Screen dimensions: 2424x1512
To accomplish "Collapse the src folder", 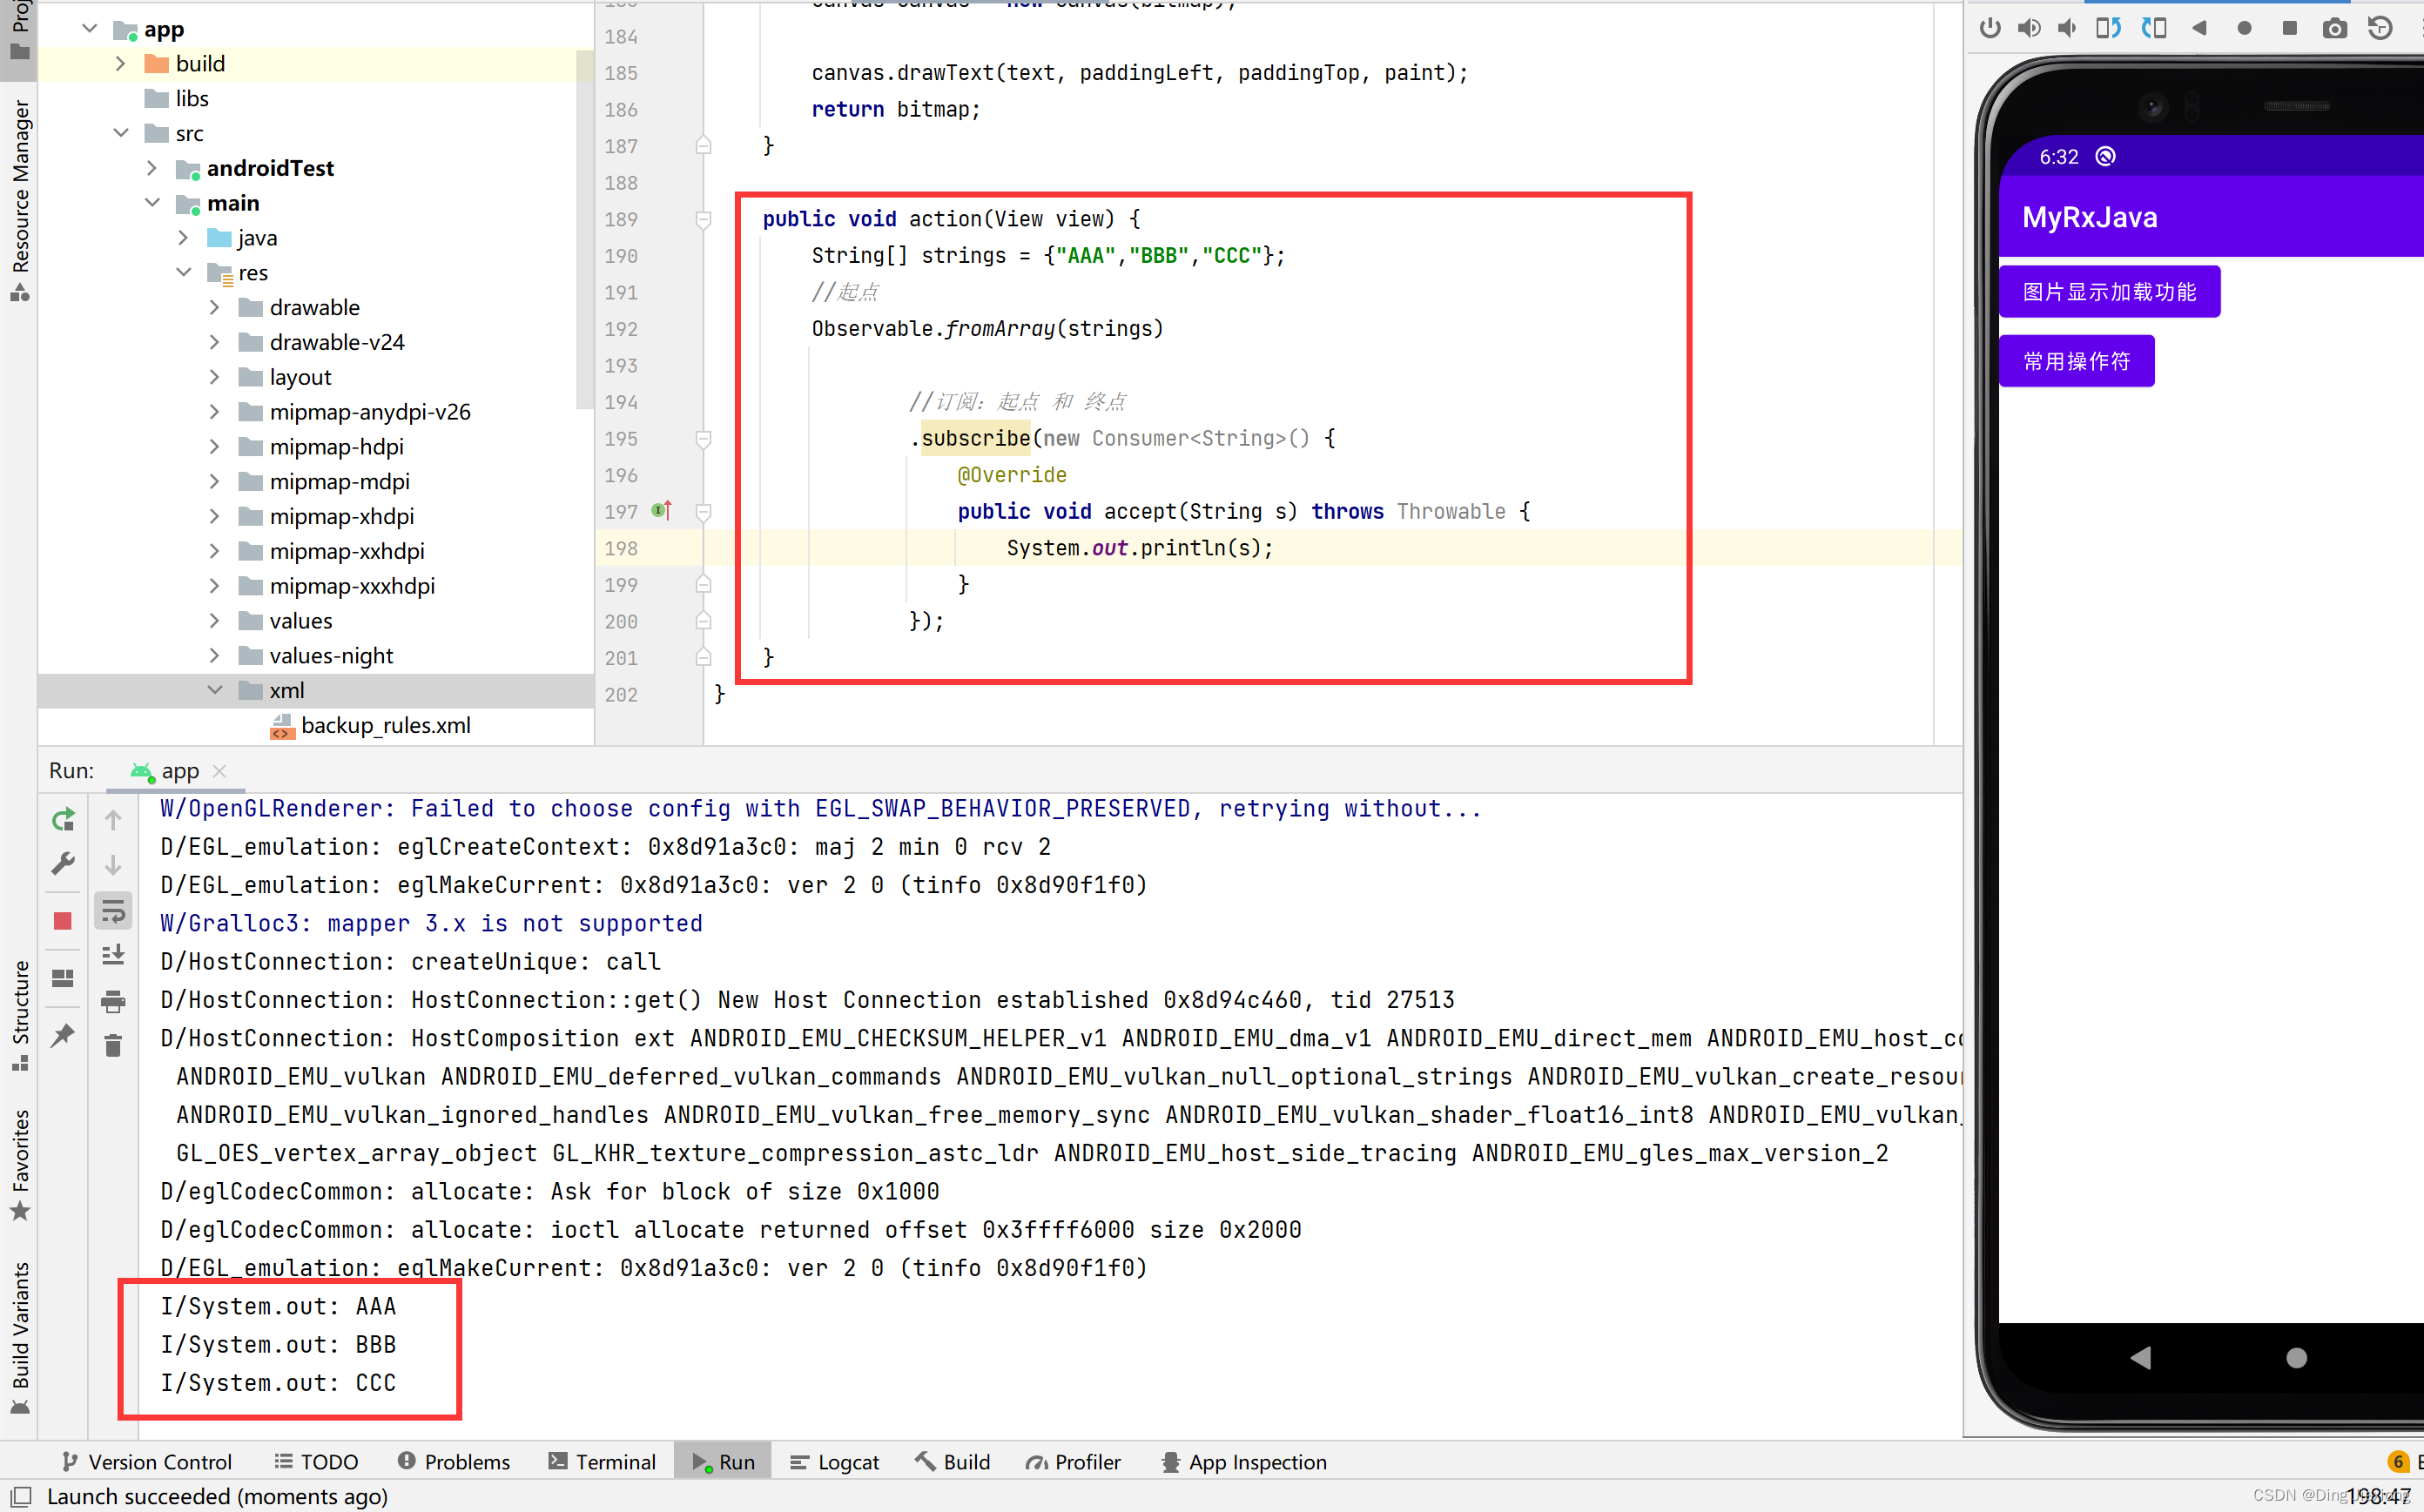I will point(120,132).
